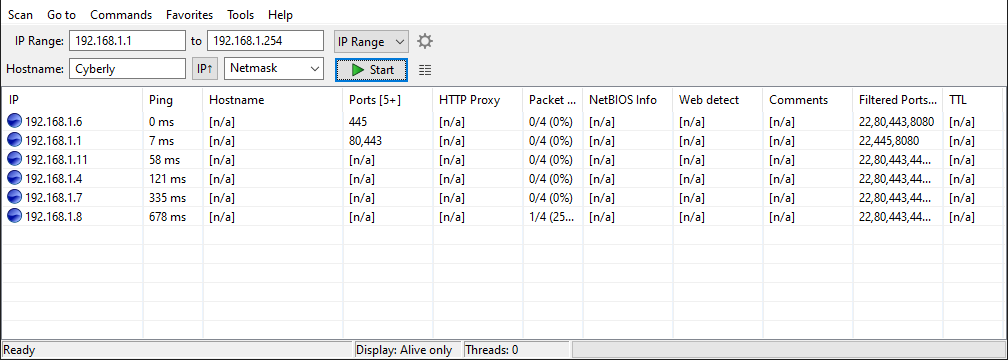Viewport: 1008px width, 360px height.
Task: Click the Hostname field containing Cyberly
Action: coord(127,68)
